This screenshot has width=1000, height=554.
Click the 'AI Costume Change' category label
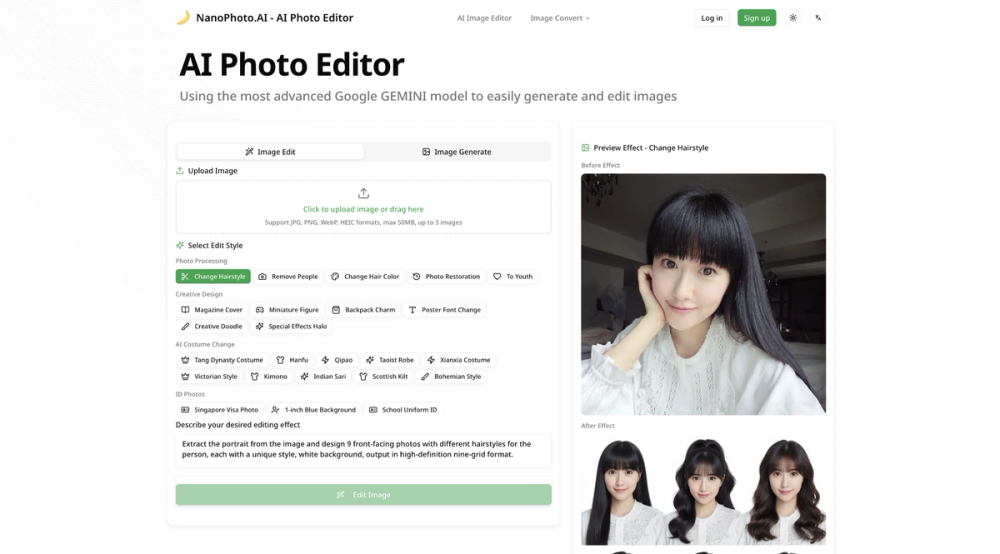pyautogui.click(x=205, y=344)
